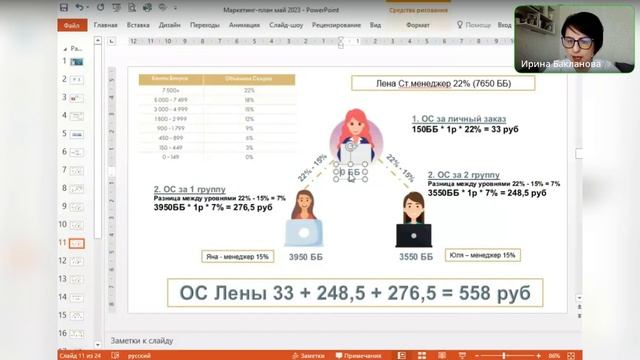This screenshot has width=640, height=360.
Task: Collapse the section triangle in slide panel
Action: (65, 49)
